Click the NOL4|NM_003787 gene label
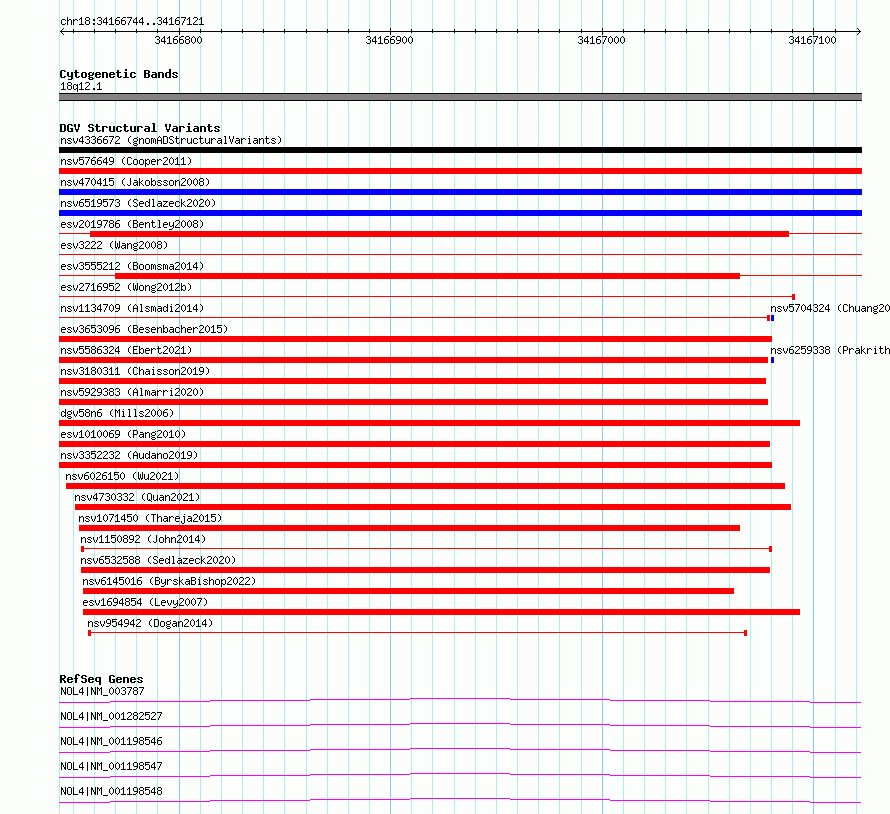890x814 pixels. pyautogui.click(x=102, y=691)
